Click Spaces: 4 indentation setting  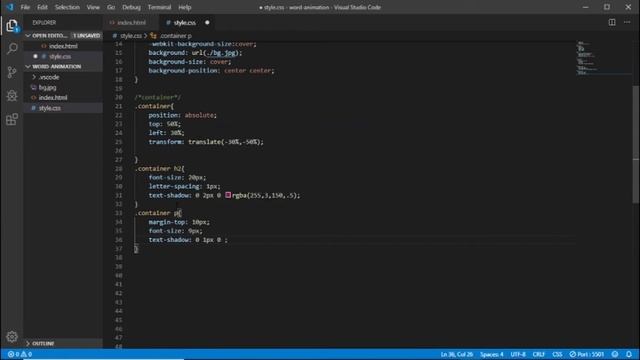pos(491,354)
